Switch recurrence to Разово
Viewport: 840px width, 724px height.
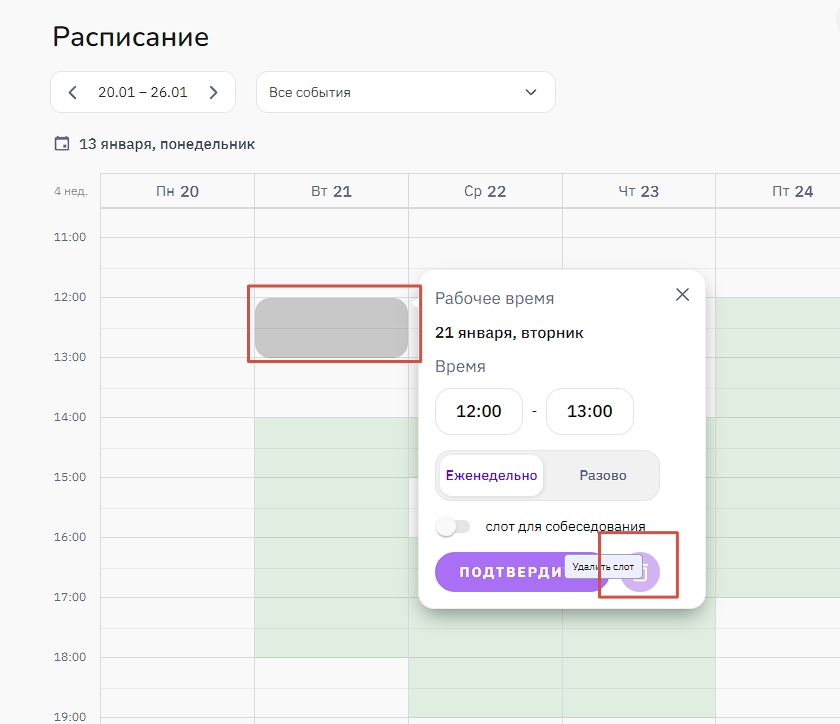click(603, 475)
